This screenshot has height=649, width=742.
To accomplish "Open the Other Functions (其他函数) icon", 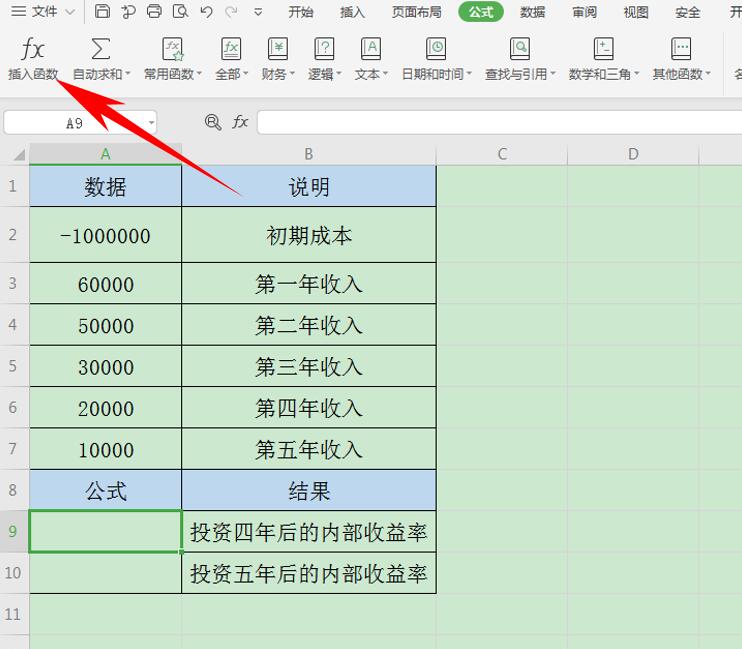I will pyautogui.click(x=681, y=49).
